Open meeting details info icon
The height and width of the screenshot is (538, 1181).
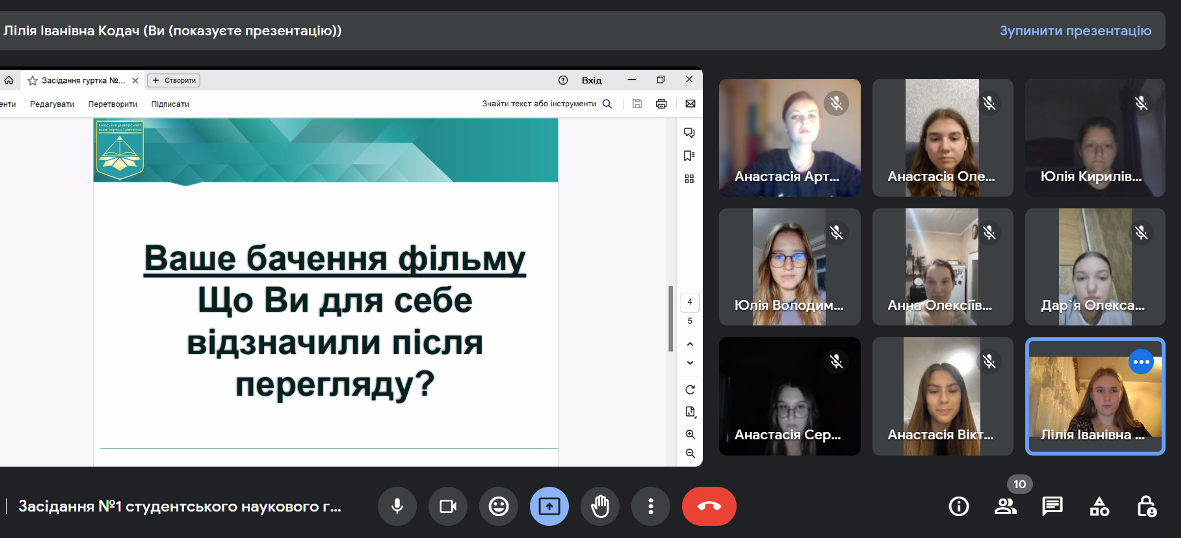point(958,506)
